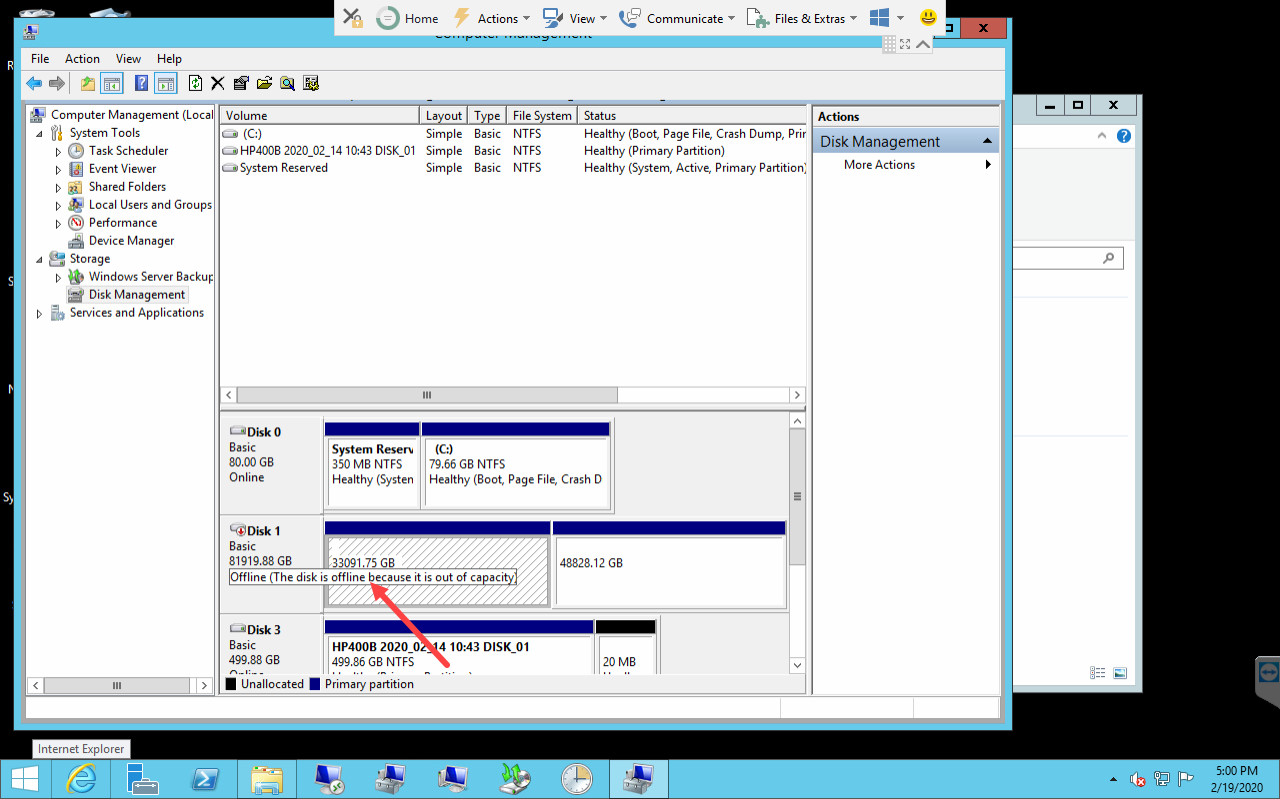Screen dimensions: 1280x799
Task: Click the network tray icon
Action: click(1162, 779)
